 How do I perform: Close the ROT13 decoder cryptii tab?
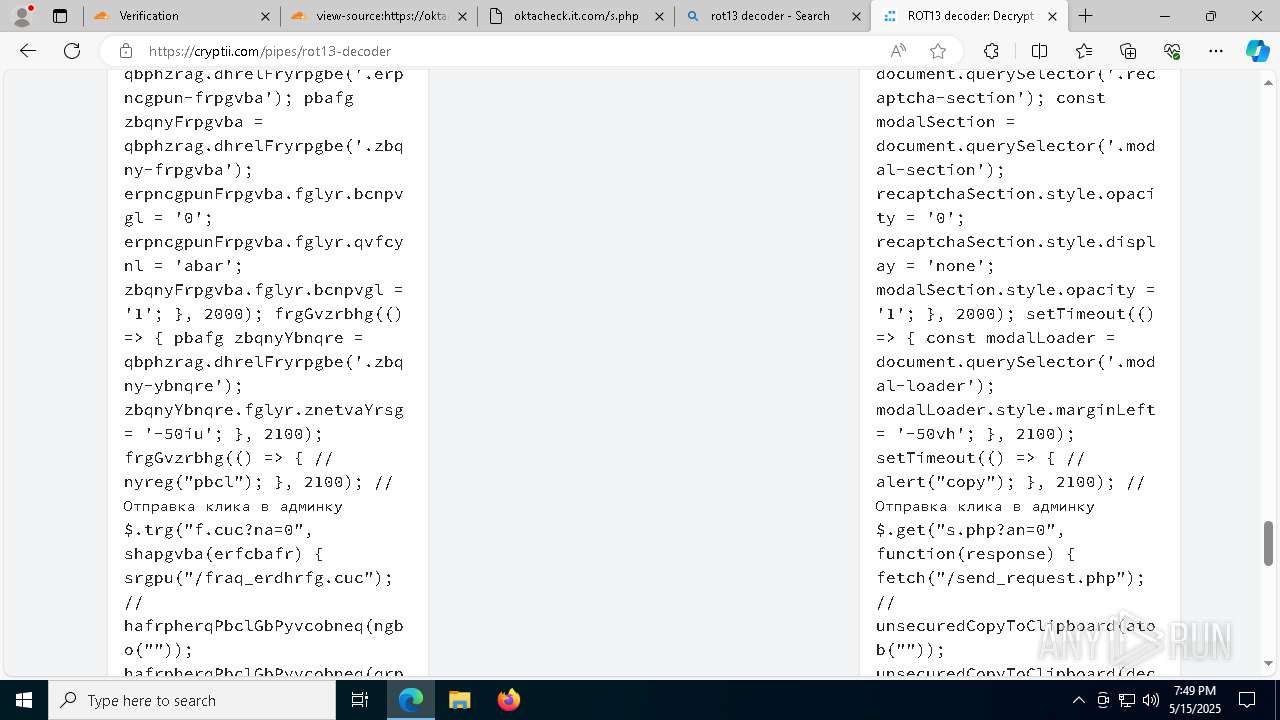pos(1053,16)
